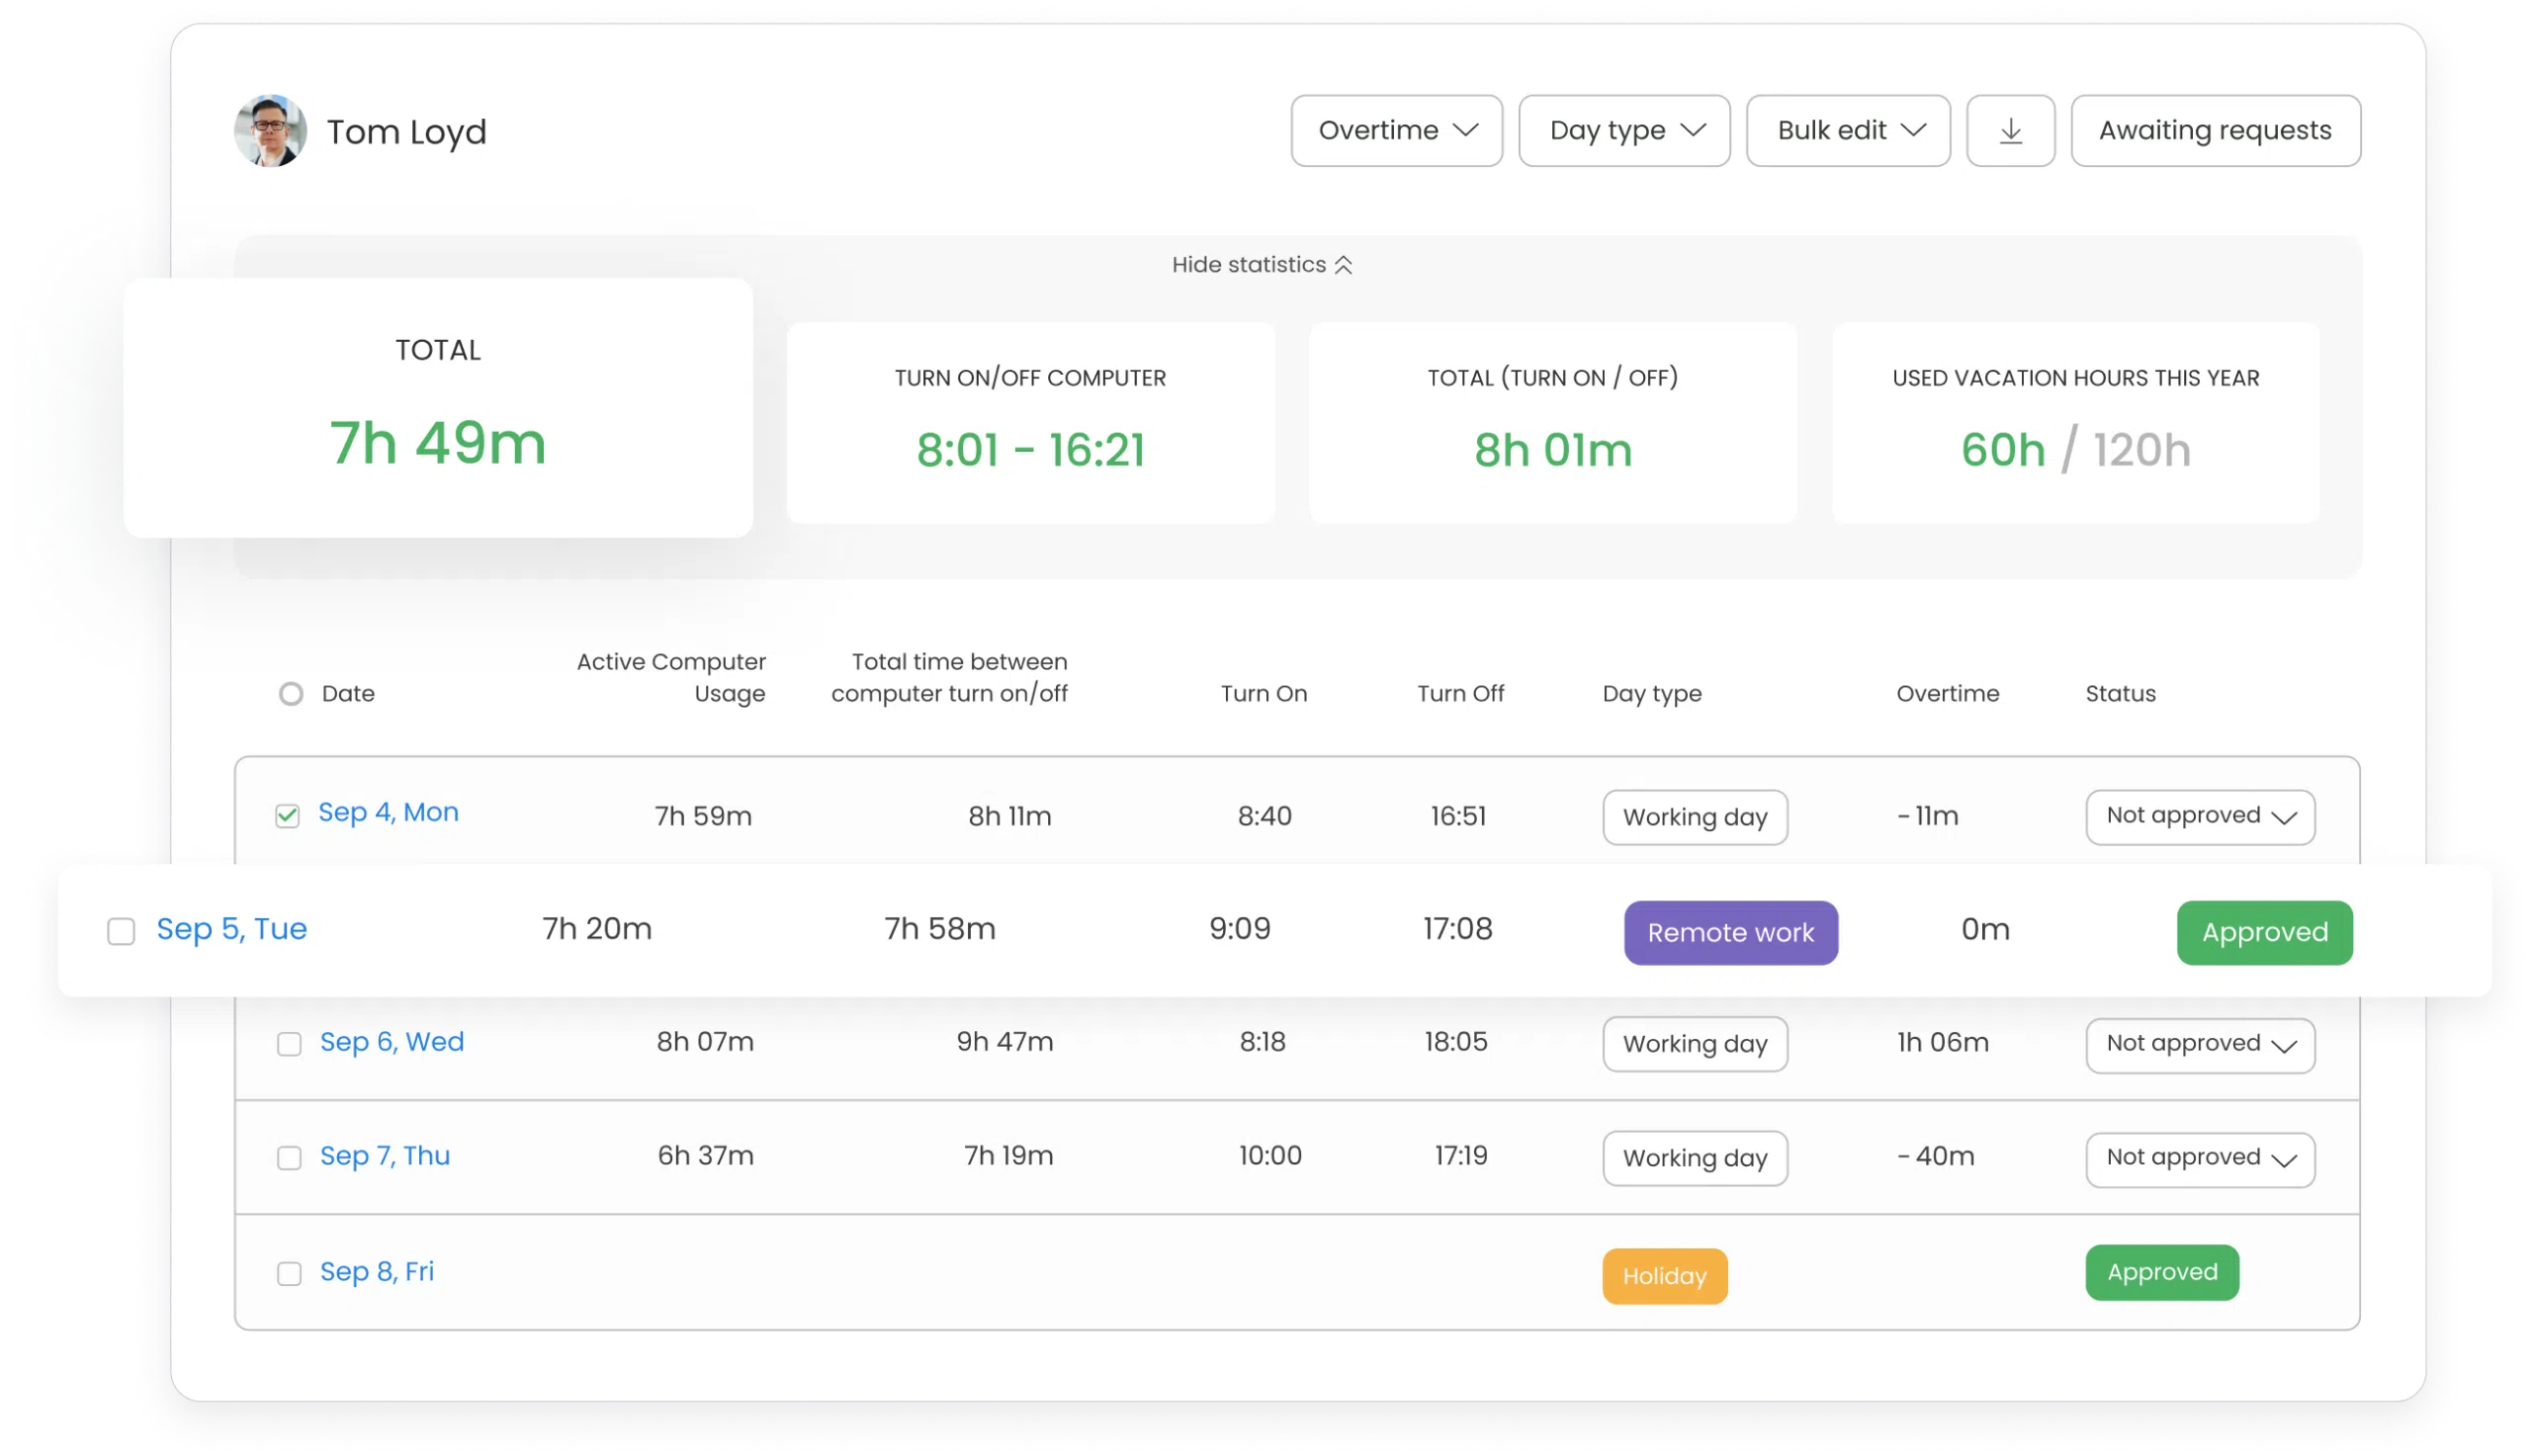
Task: Click the Active Computer Usage column header
Action: coord(671,677)
